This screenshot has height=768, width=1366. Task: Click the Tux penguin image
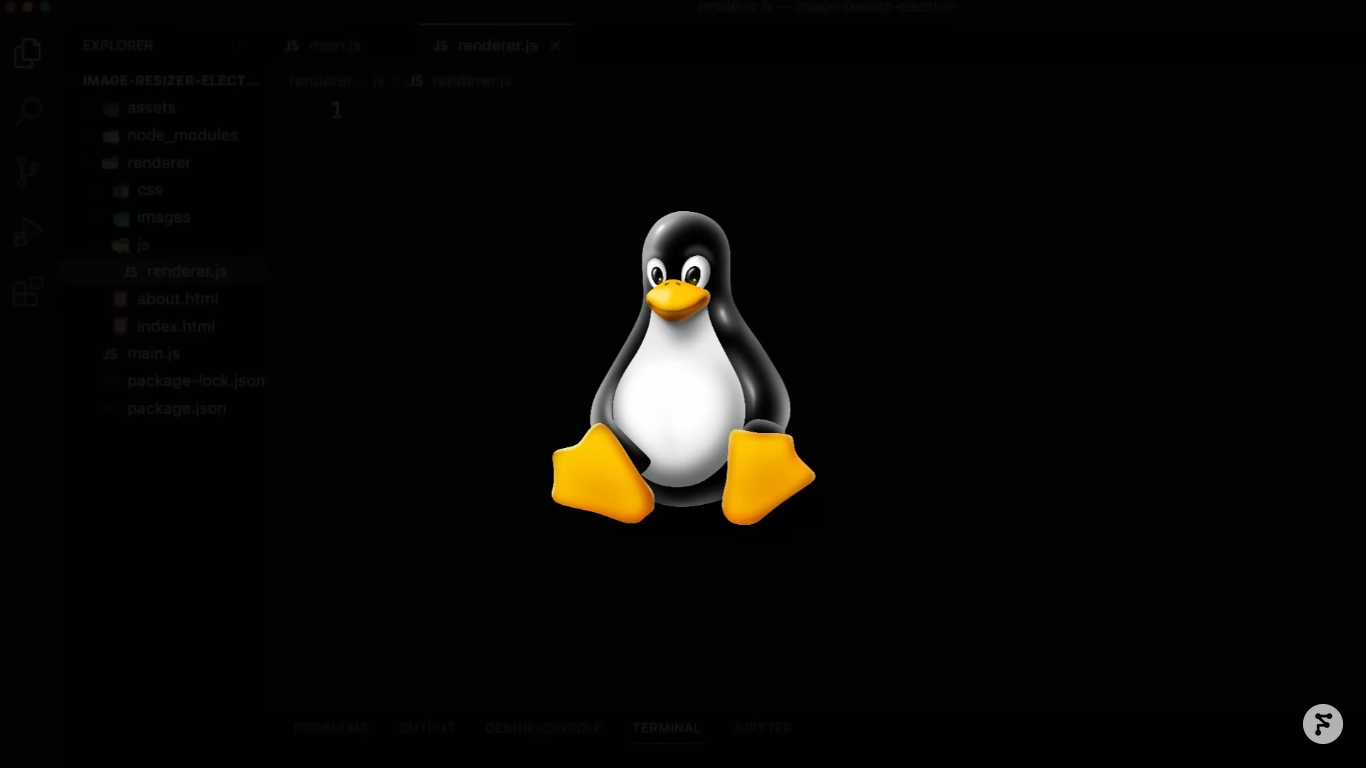tap(683, 368)
